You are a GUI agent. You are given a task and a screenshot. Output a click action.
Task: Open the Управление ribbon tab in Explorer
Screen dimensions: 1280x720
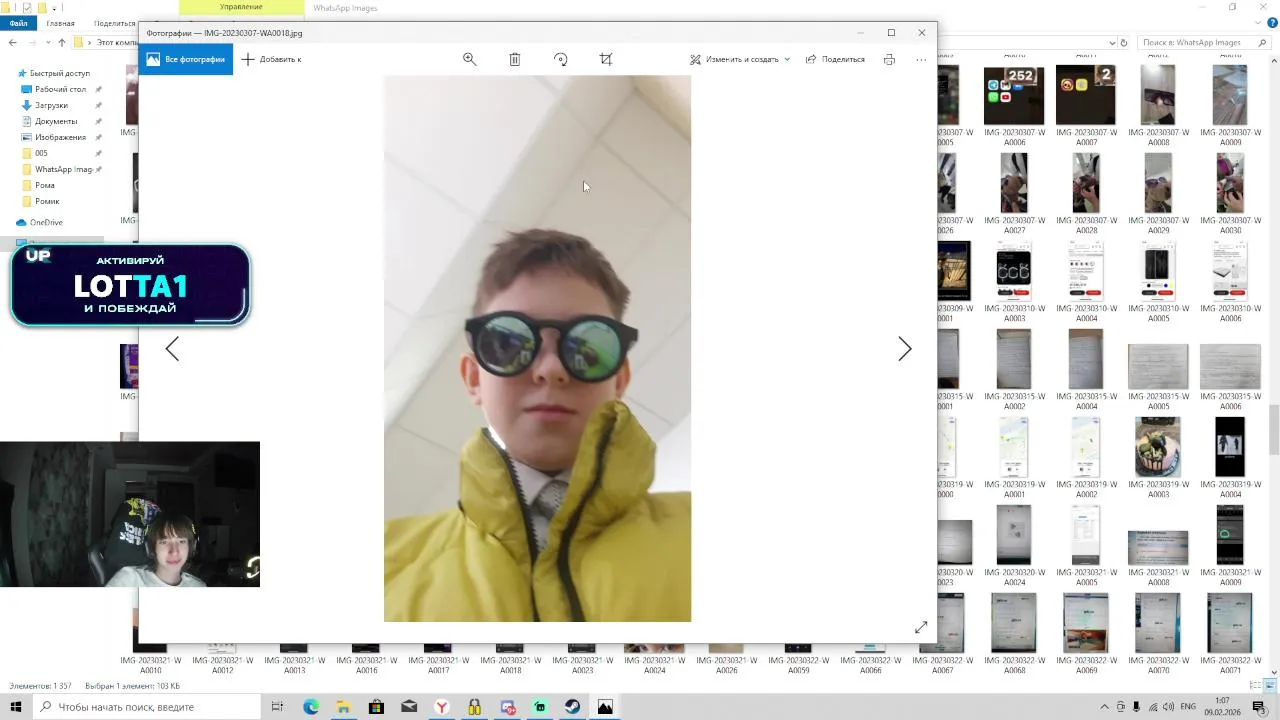pos(241,7)
